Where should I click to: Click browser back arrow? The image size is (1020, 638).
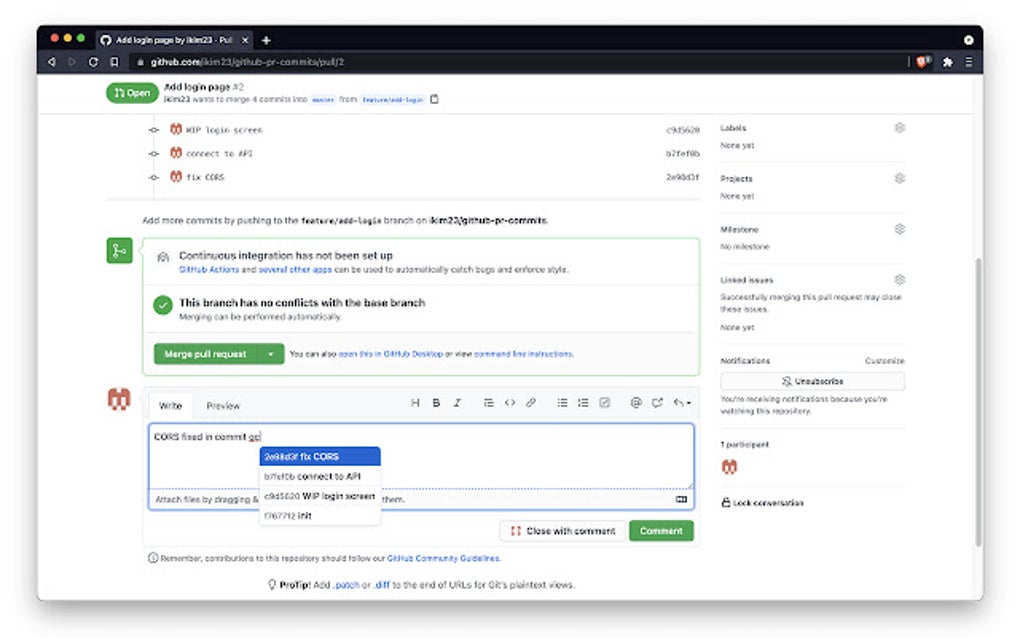pyautogui.click(x=52, y=62)
